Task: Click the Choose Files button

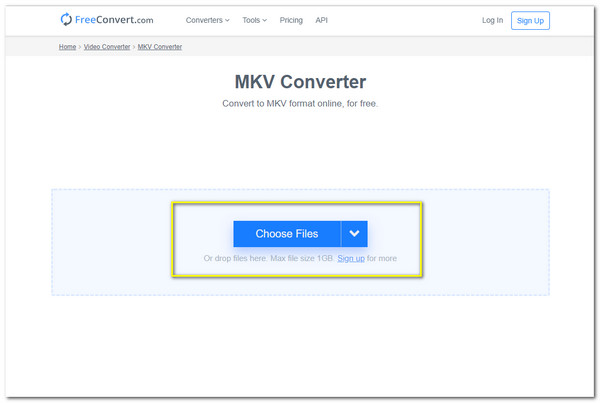Action: [287, 234]
